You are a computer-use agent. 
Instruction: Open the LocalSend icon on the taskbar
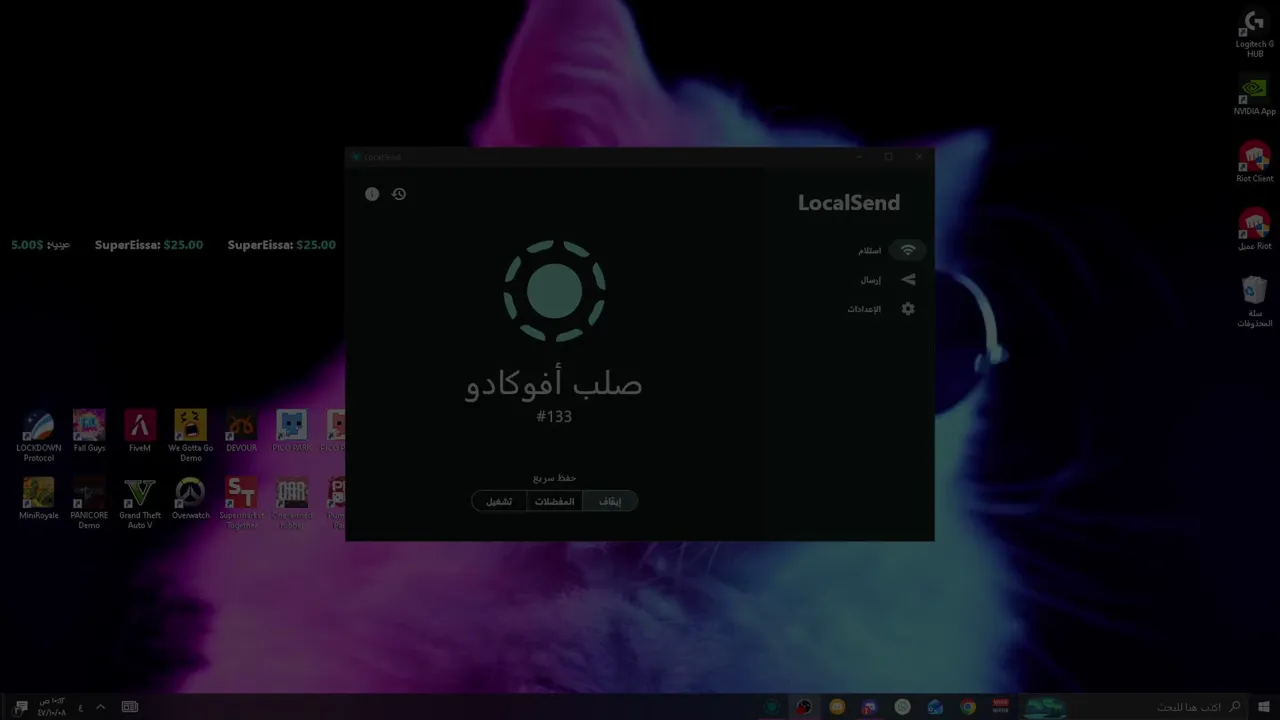coord(771,707)
